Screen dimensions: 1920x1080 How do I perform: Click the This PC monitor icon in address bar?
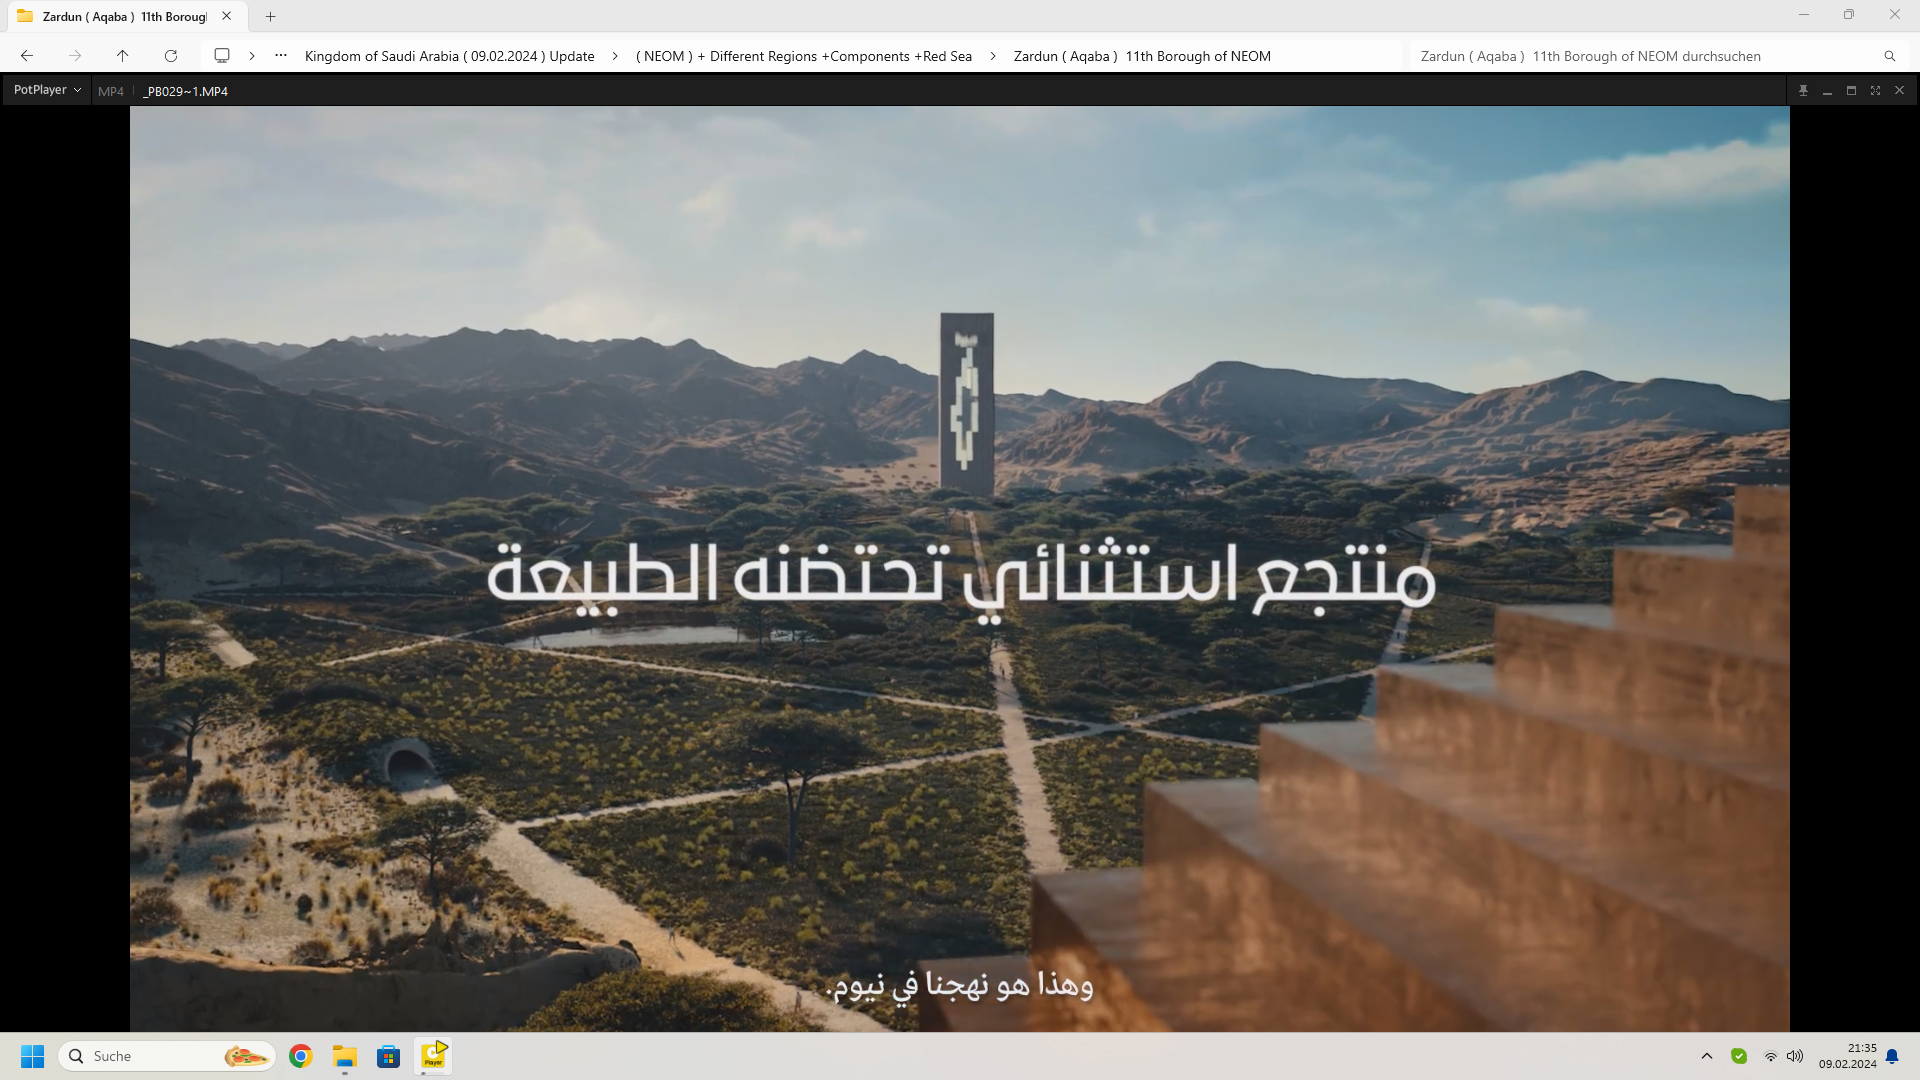tap(222, 56)
